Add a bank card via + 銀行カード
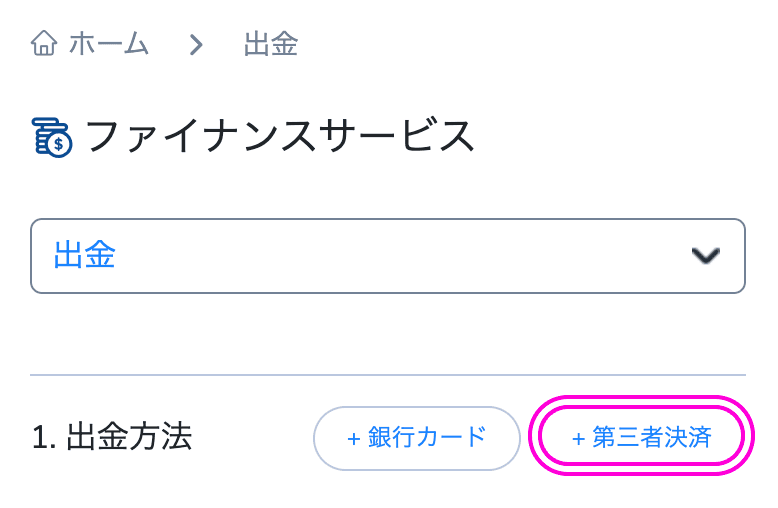Screen dimensions: 778x508 417,439
